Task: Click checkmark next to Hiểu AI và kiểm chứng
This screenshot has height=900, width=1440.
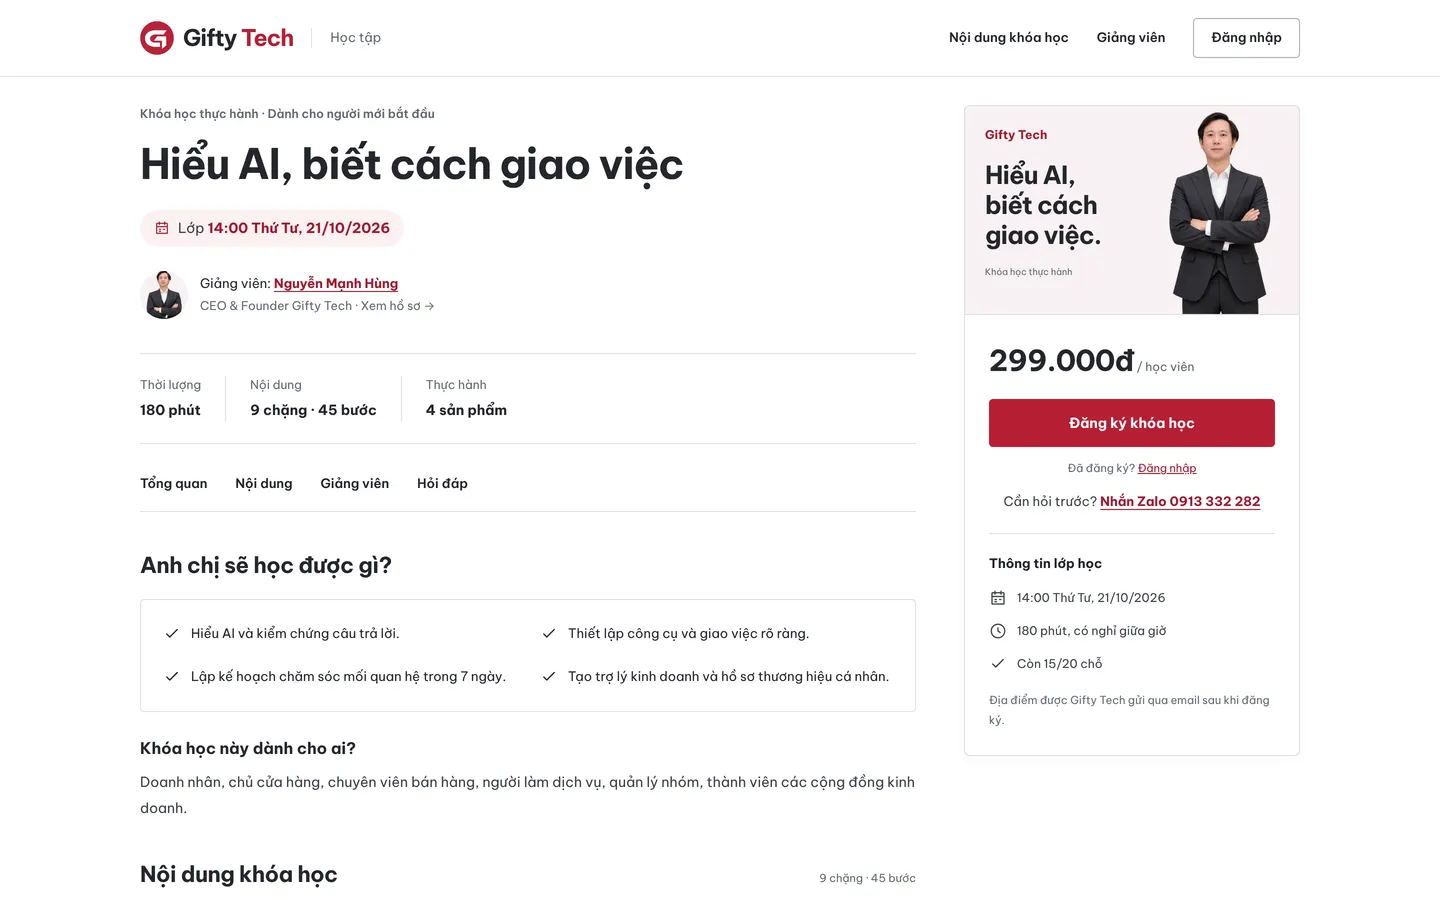Action: (172, 633)
